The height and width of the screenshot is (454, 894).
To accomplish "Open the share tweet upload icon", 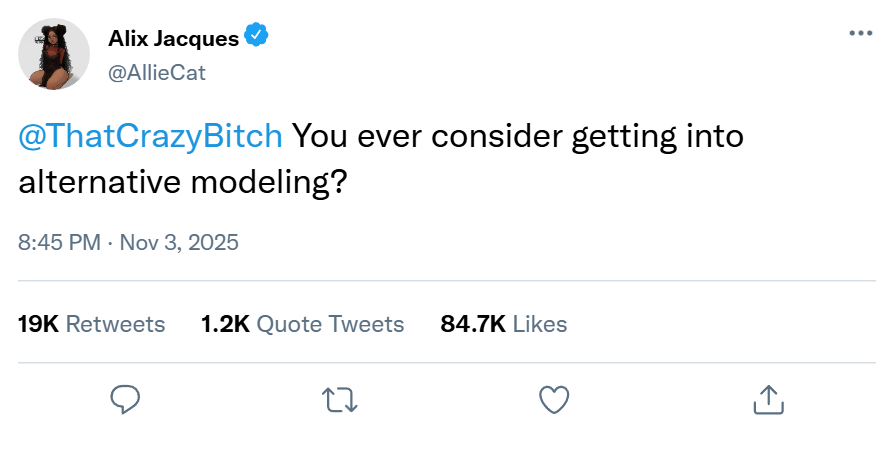I will point(767,400).
